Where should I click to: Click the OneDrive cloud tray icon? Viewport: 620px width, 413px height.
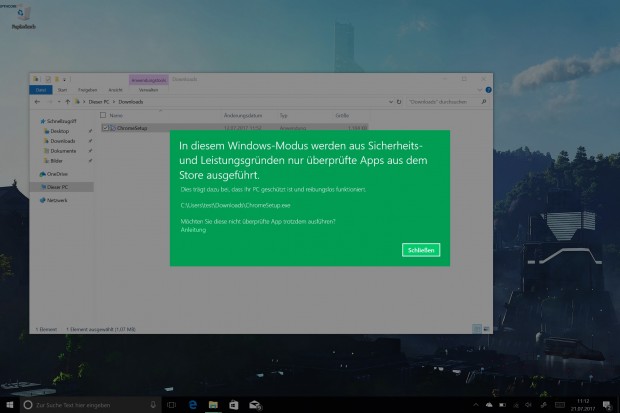489,405
